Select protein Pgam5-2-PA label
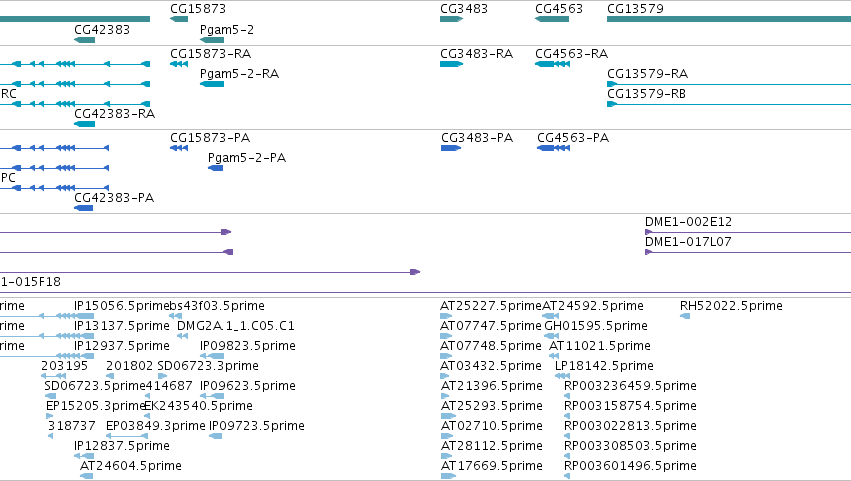The image size is (851, 481). click(x=247, y=158)
